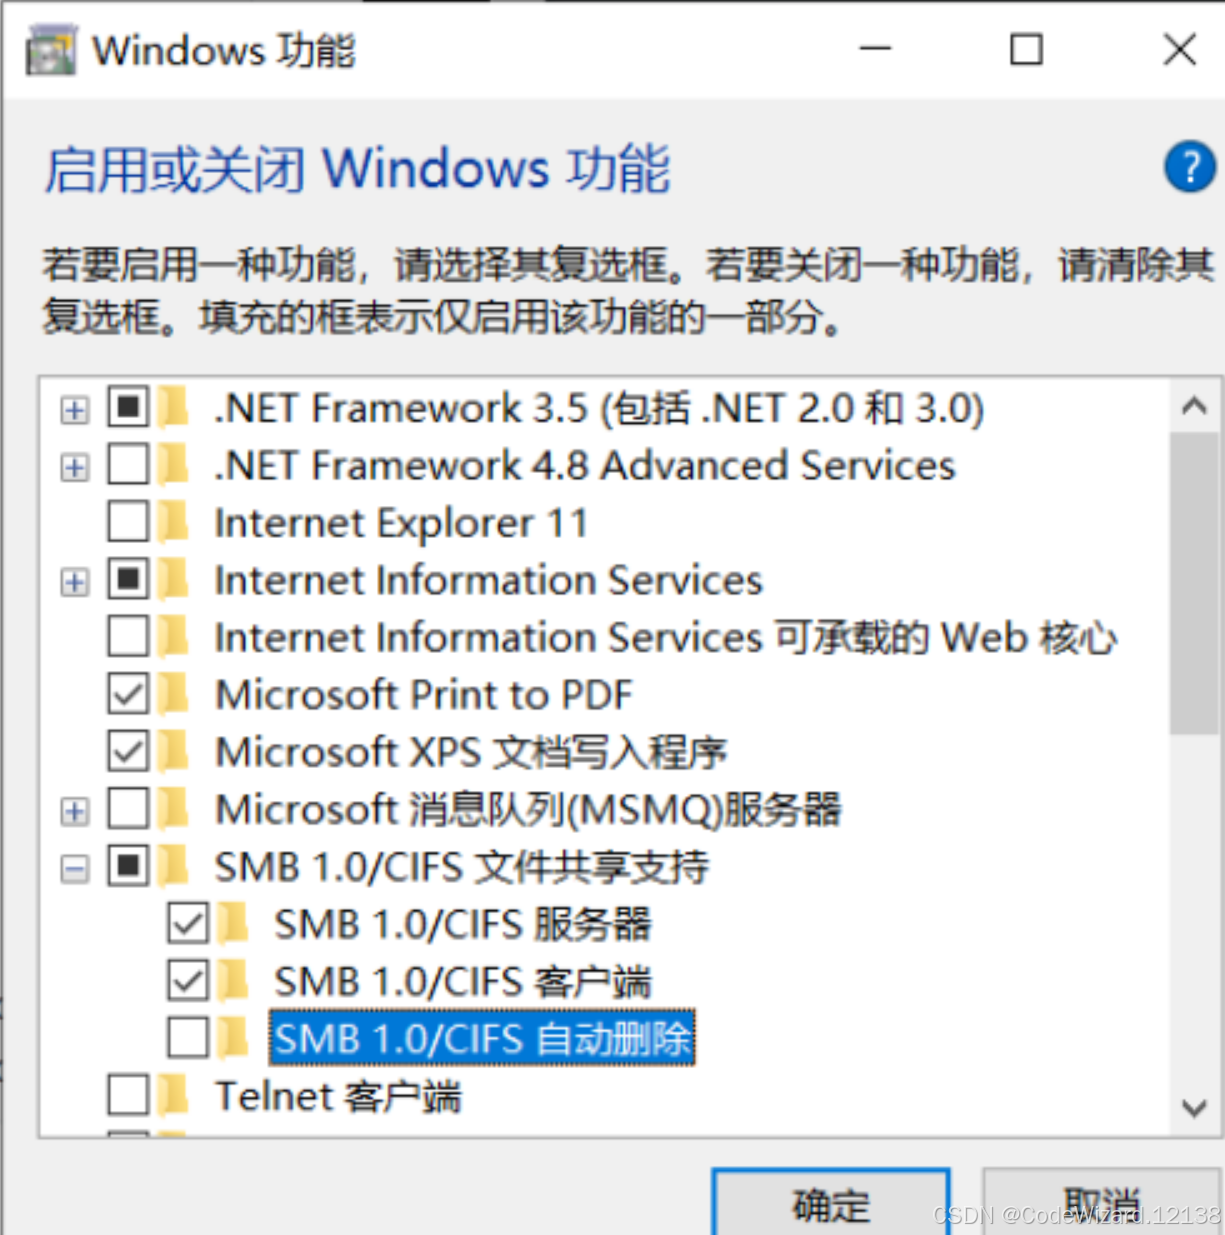Screen dimensions: 1225x1235
Task: Open help via the question mark icon
Action: pos(1189,168)
